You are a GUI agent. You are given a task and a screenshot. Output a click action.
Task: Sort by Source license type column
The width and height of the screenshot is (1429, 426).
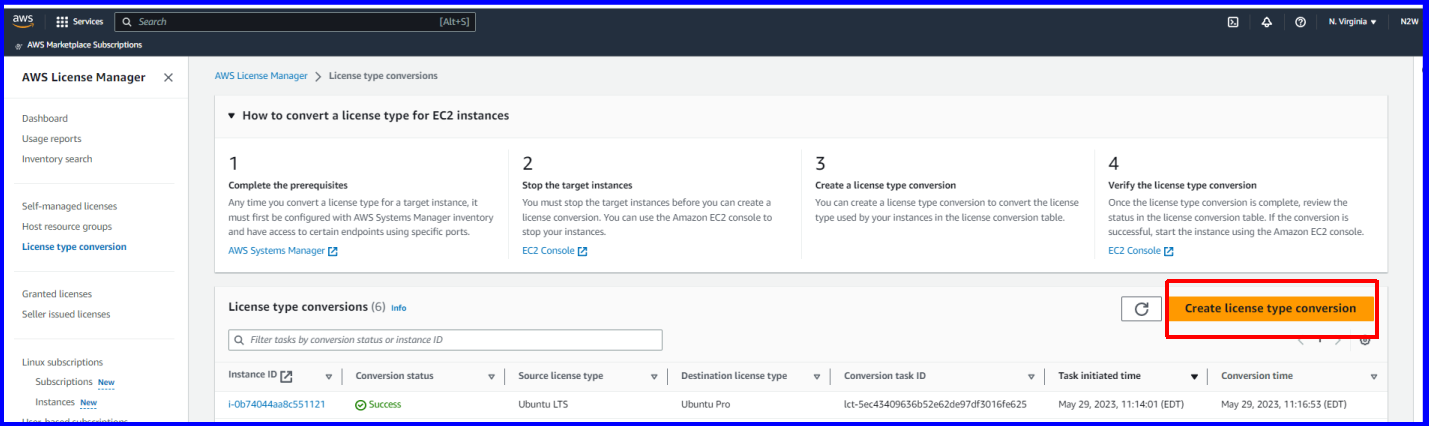pos(654,377)
